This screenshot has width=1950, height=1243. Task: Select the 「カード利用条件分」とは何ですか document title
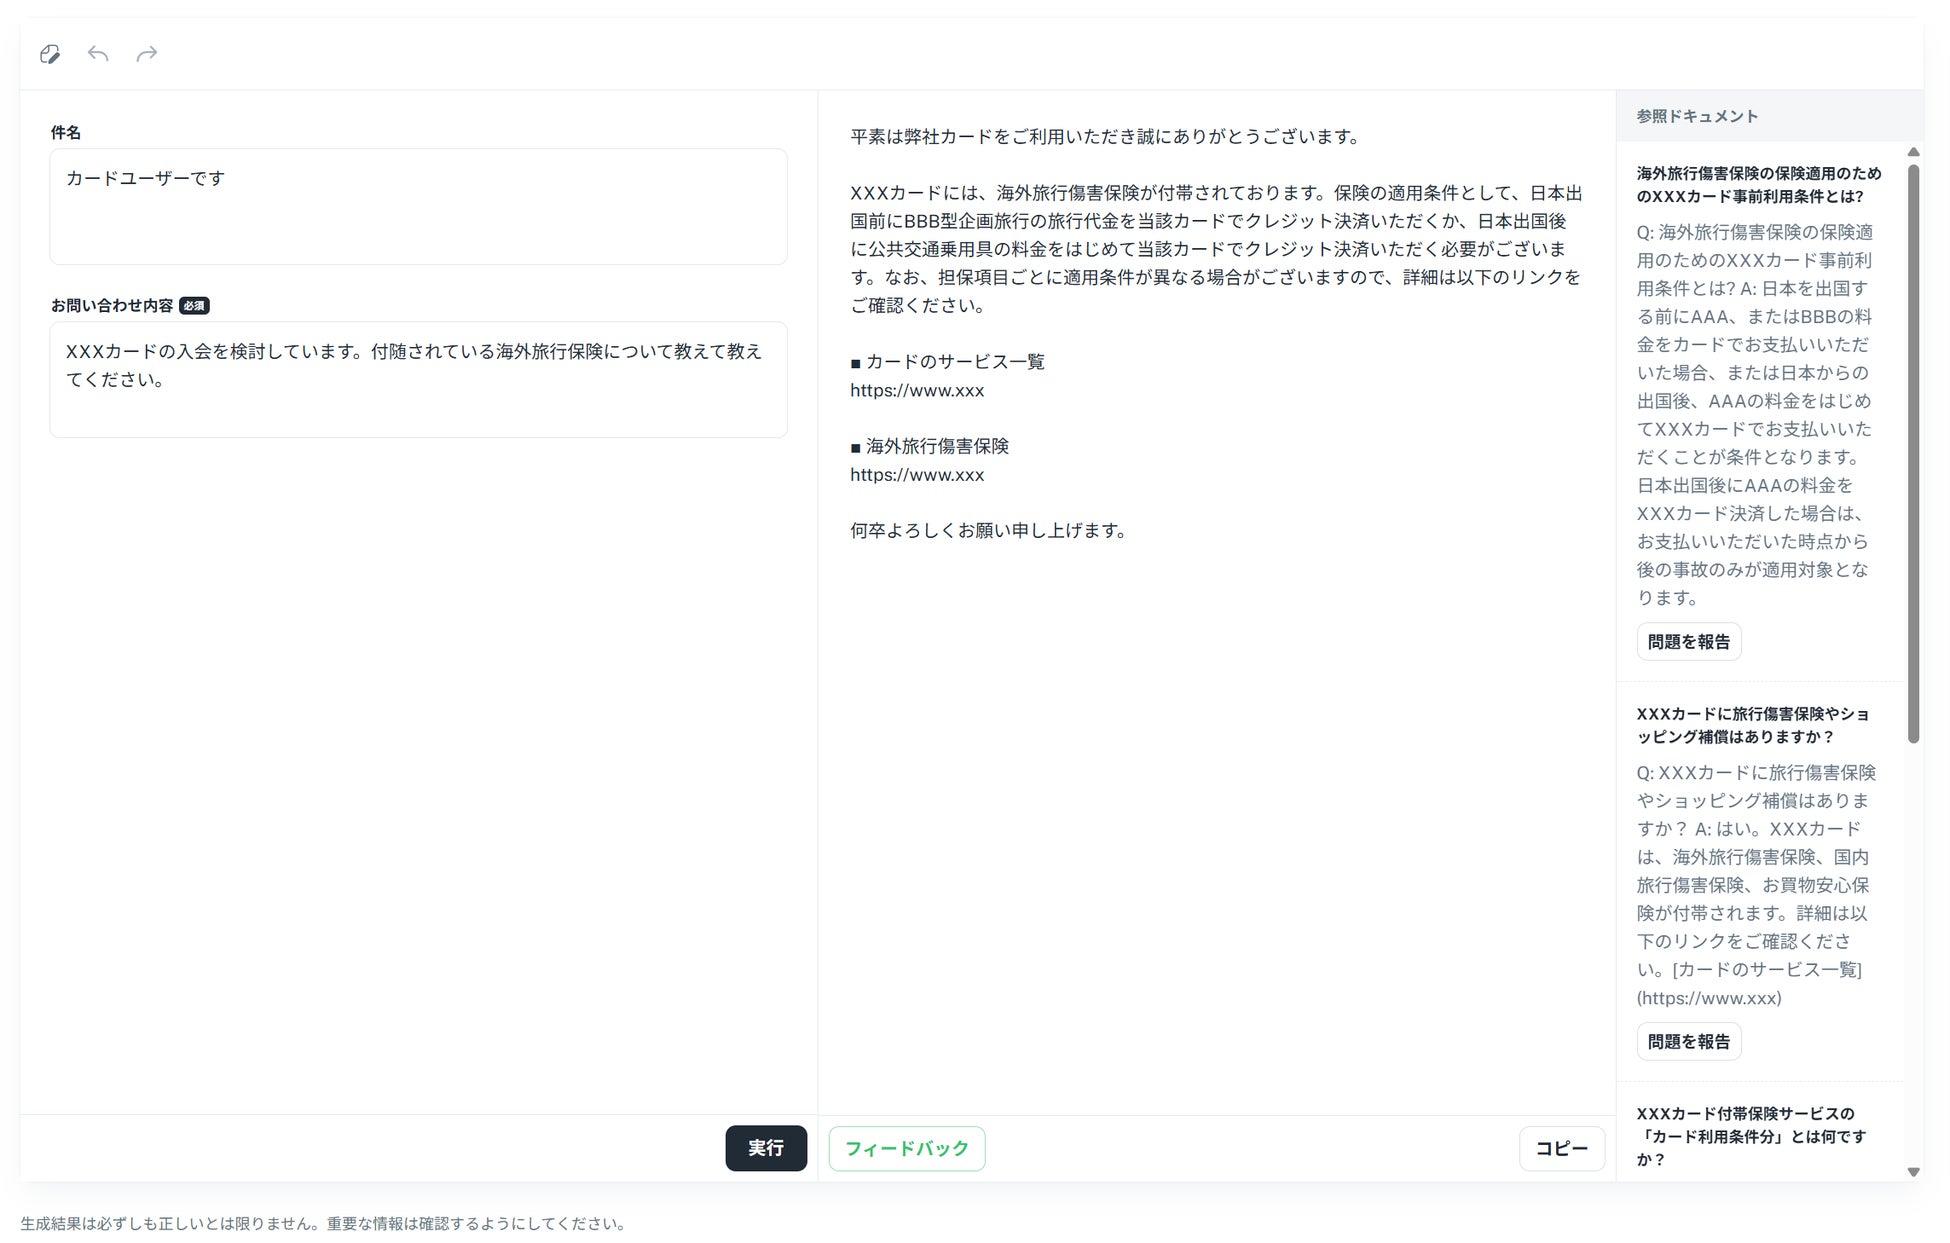click(1750, 1136)
